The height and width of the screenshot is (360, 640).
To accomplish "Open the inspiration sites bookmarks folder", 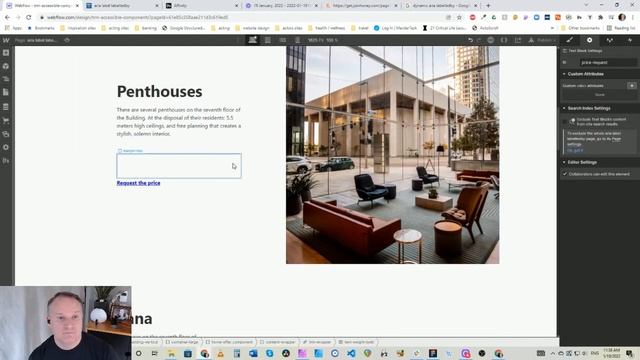I will click(78, 28).
